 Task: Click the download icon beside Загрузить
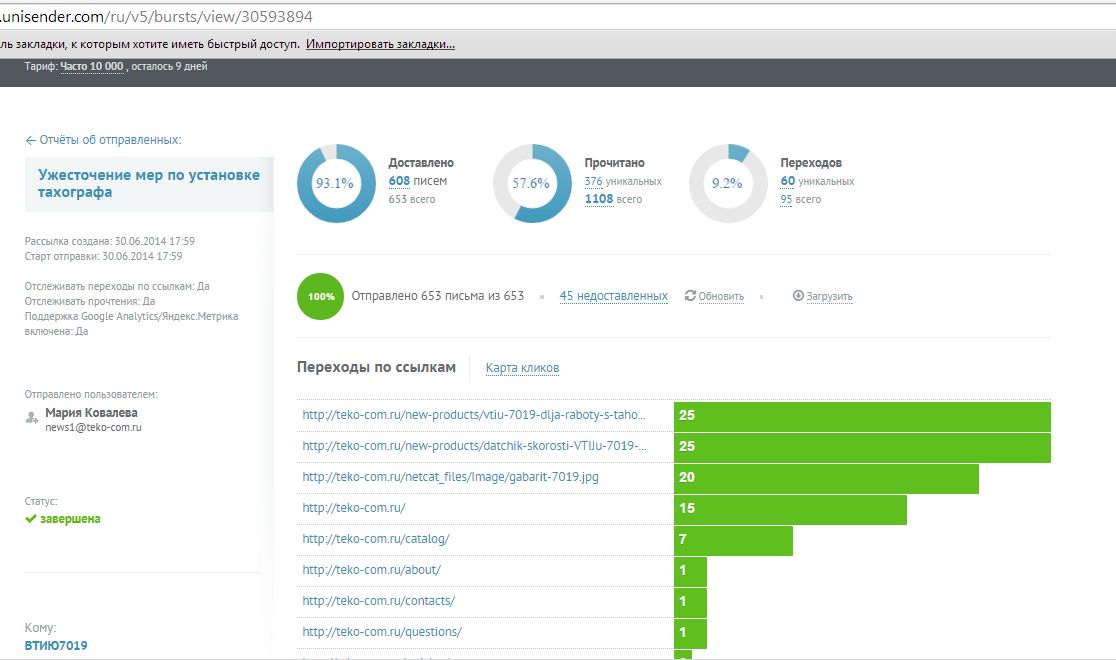click(x=798, y=295)
